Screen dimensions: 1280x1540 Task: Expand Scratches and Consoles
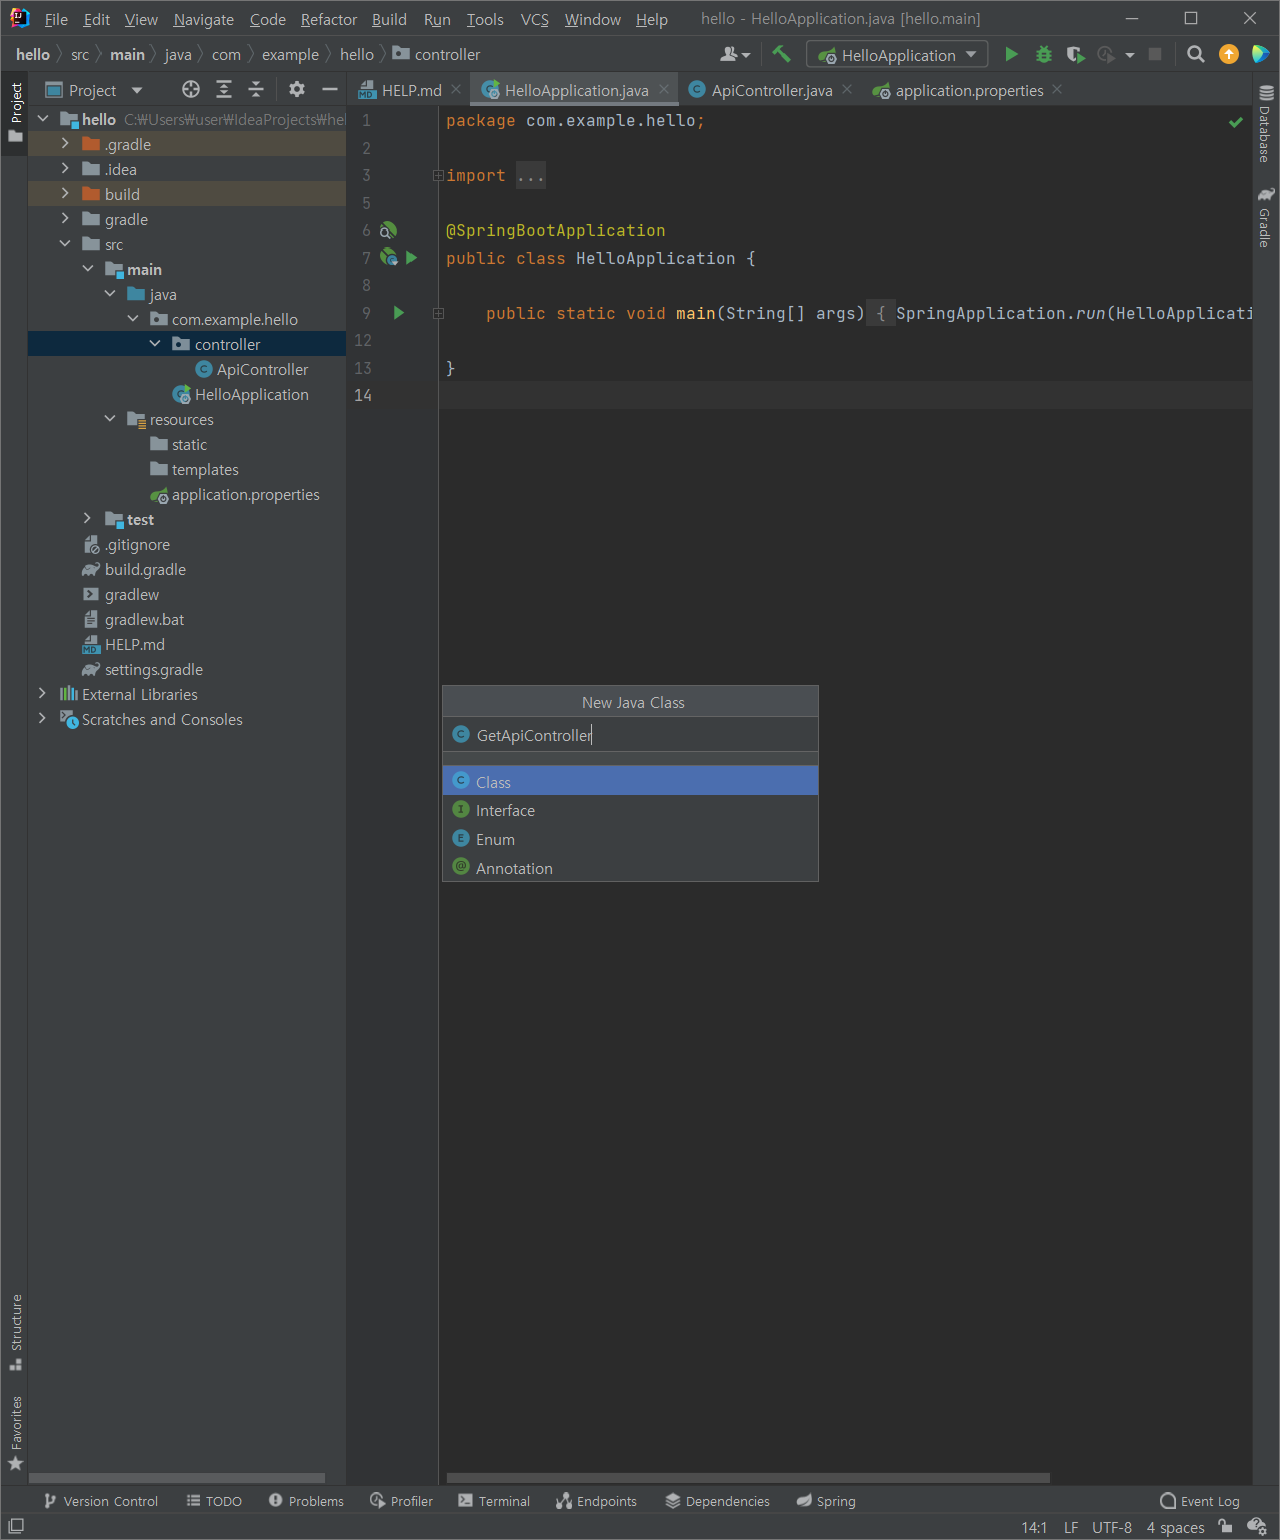42,719
